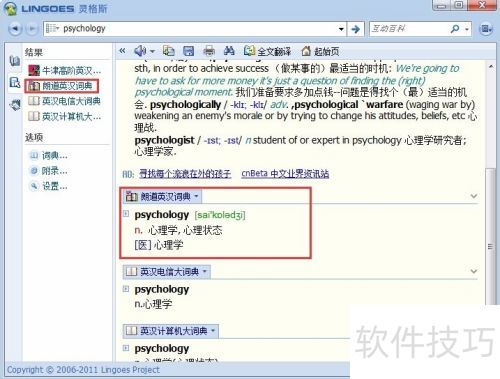This screenshot has height=379, width=500.
Task: Print the entry with the printer icon
Action: [209, 51]
